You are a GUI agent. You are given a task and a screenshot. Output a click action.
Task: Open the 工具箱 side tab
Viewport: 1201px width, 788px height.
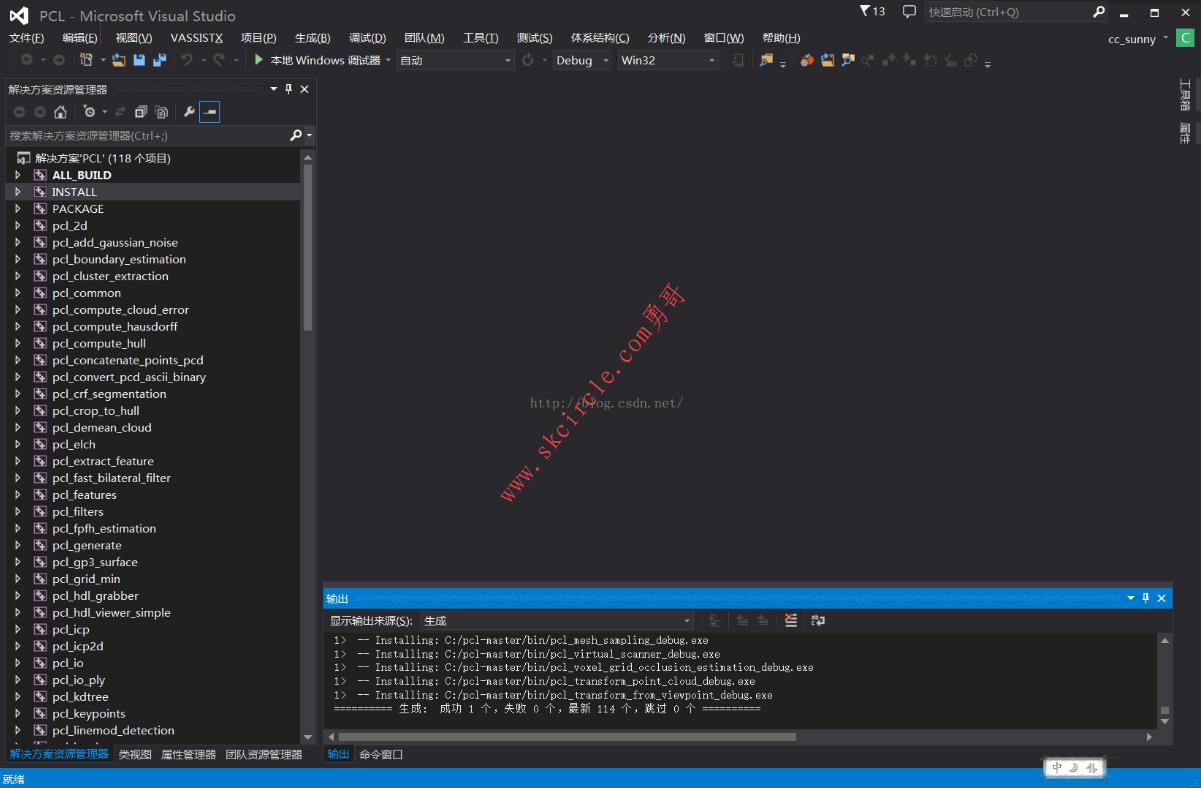tap(1185, 94)
